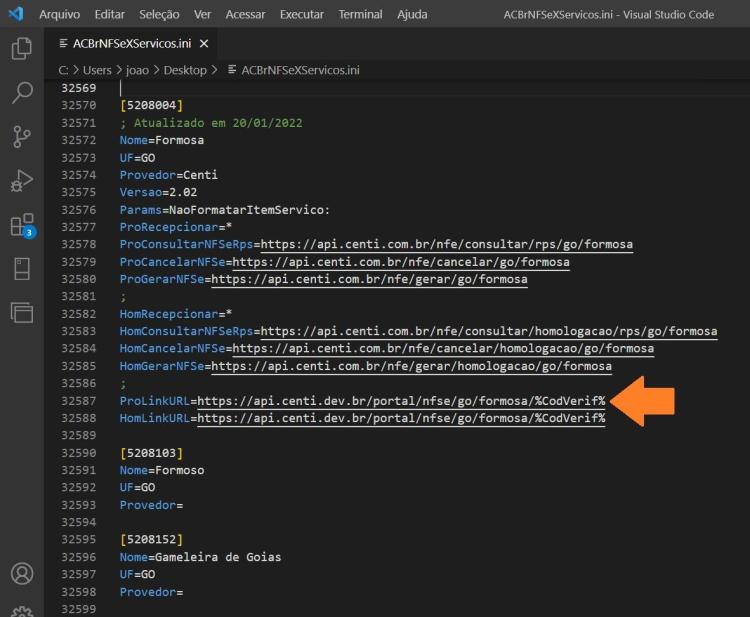Open the Accounts icon
This screenshot has height=617, width=750.
[x=22, y=573]
